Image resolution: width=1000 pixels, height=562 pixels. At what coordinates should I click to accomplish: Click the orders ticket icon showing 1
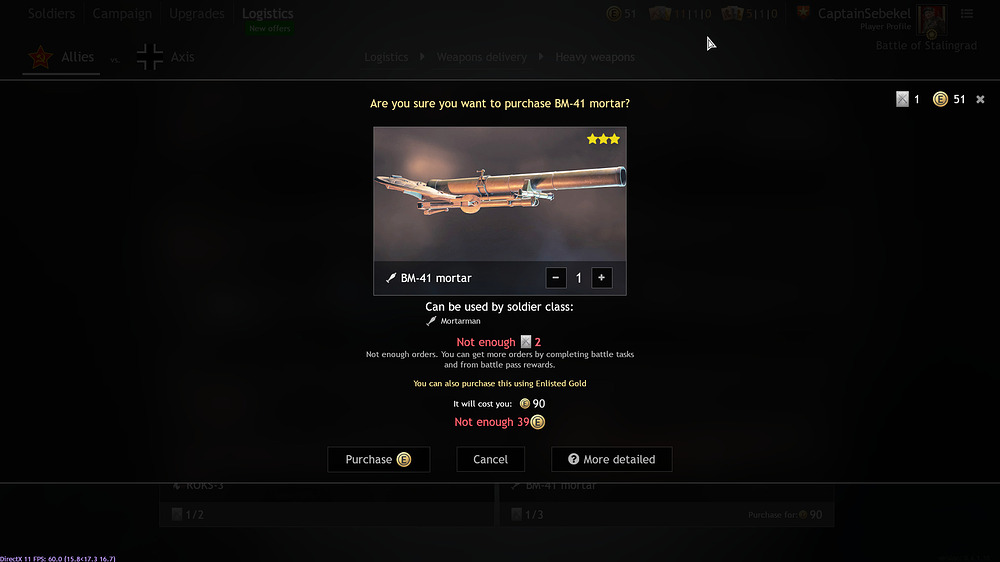[902, 99]
